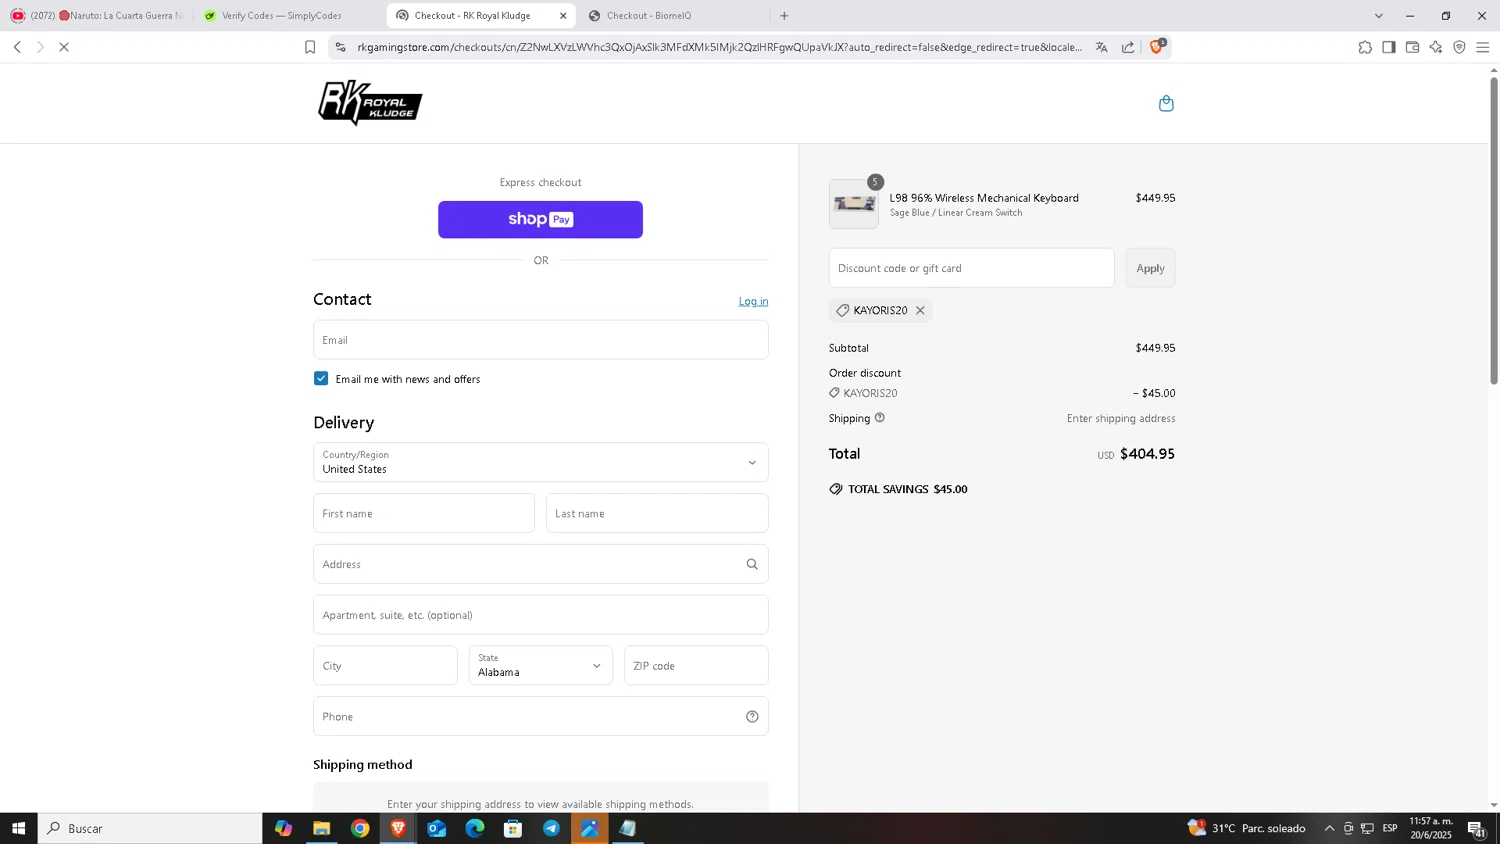Open Copilot from the taskbar
The width and height of the screenshot is (1500, 844).
tap(283, 828)
